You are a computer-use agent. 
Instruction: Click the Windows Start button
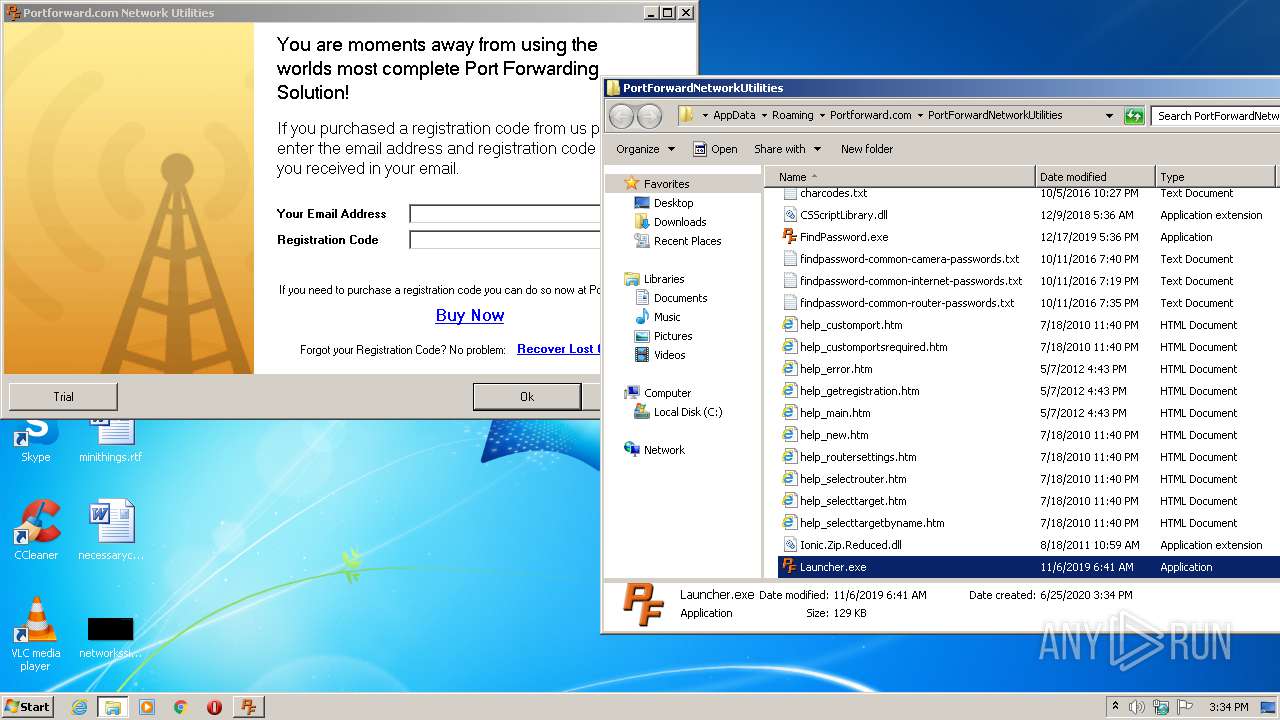coord(28,707)
